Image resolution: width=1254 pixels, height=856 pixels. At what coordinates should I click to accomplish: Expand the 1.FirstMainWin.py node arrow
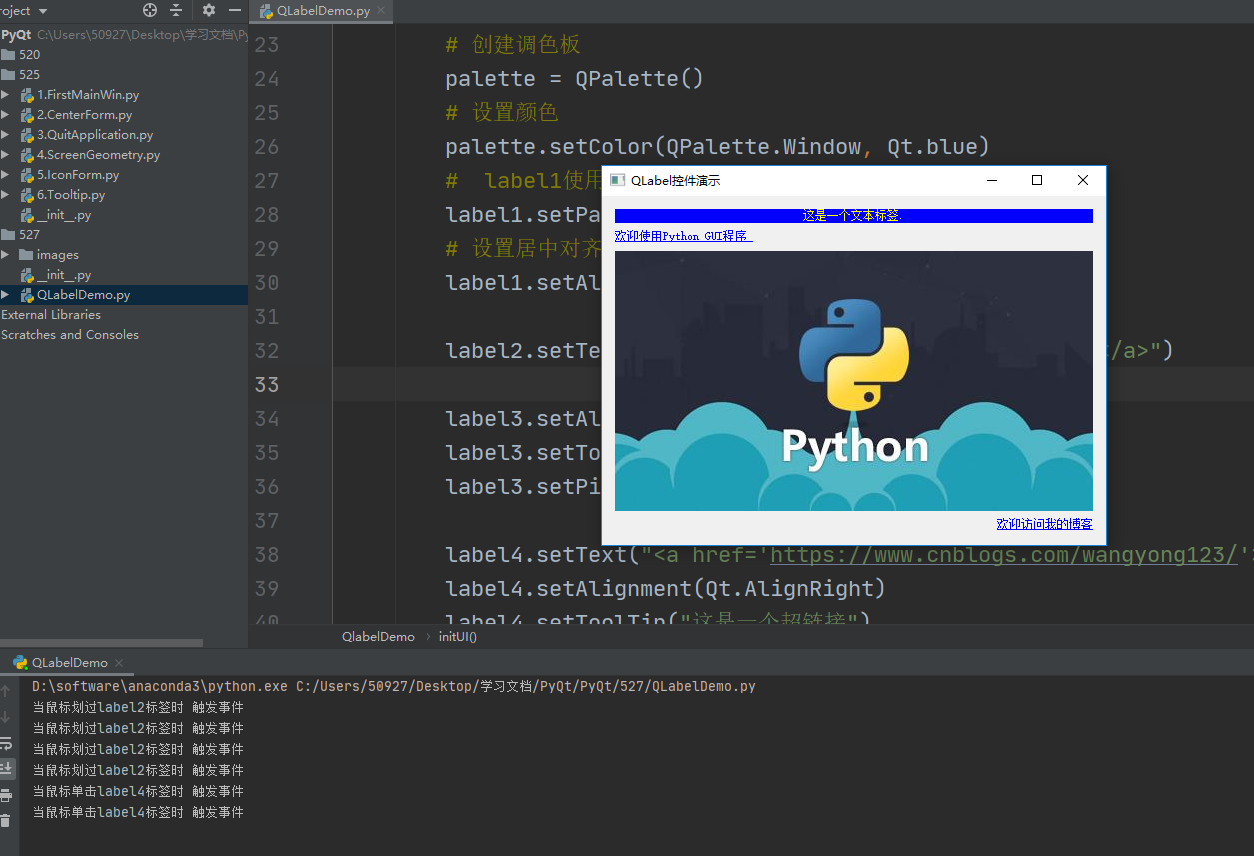[x=5, y=95]
